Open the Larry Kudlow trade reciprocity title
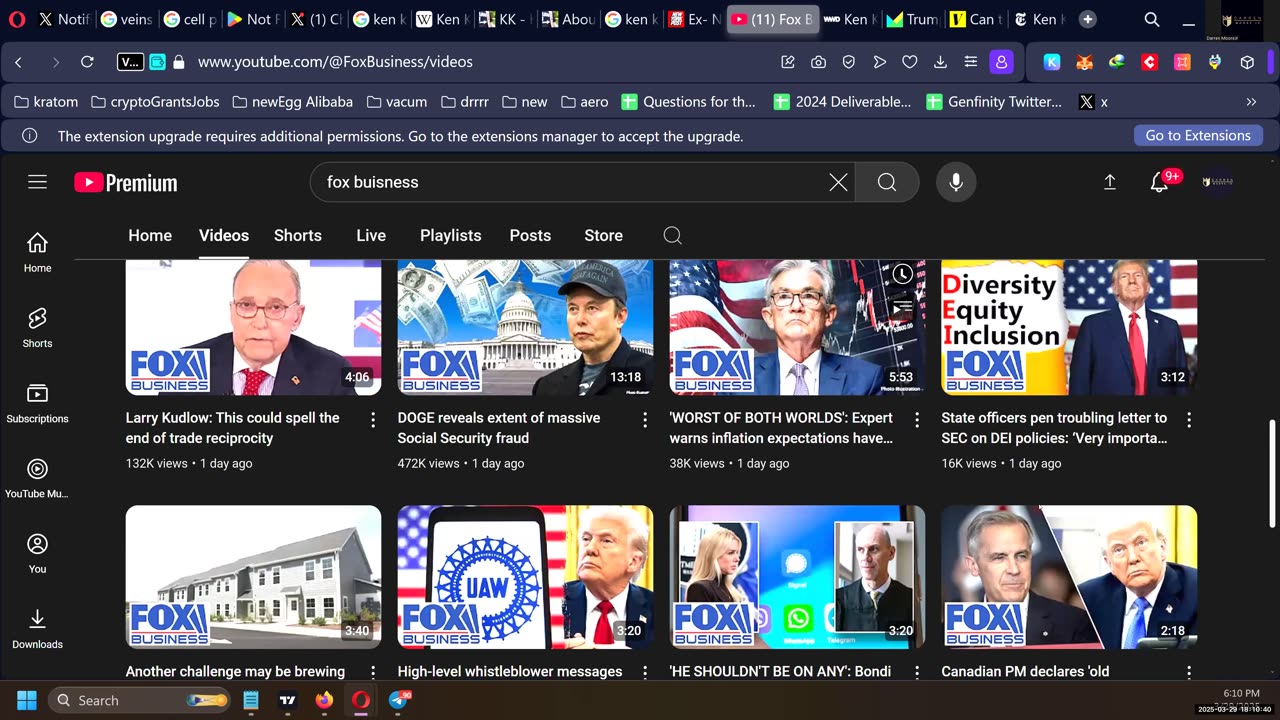Viewport: 1280px width, 720px height. click(233, 428)
